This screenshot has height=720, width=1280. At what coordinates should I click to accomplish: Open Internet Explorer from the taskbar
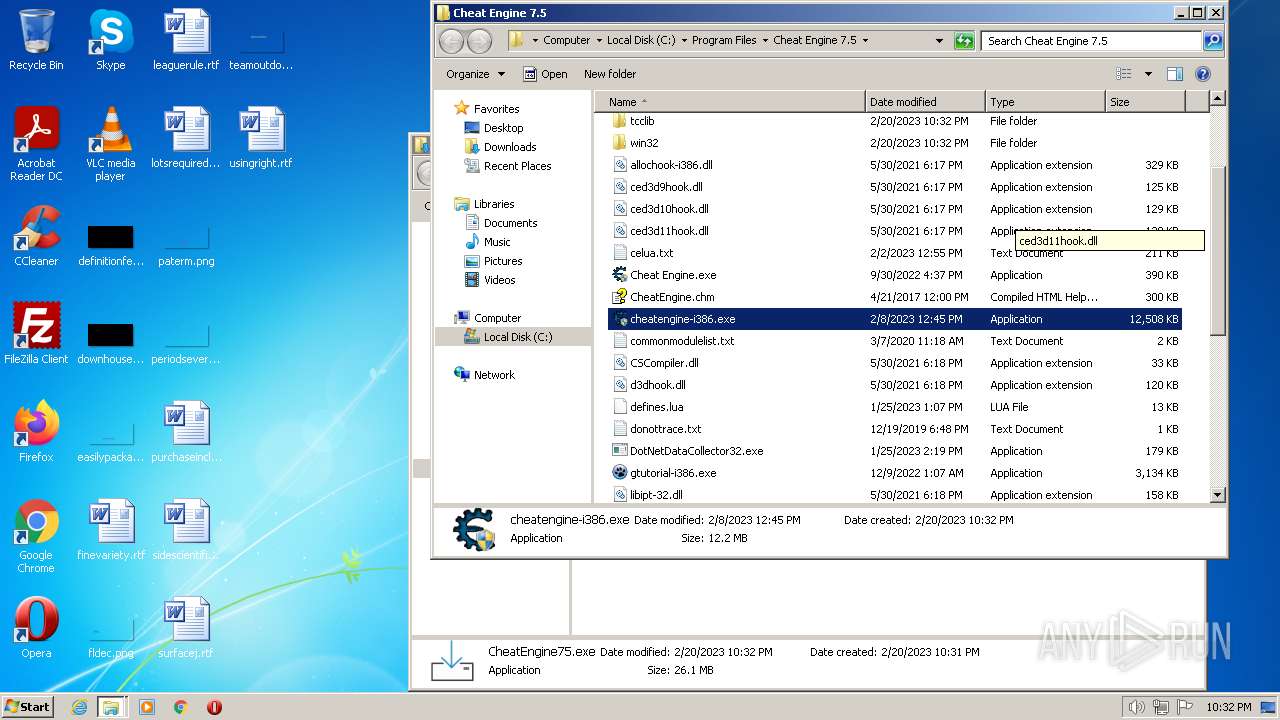pyautogui.click(x=79, y=707)
